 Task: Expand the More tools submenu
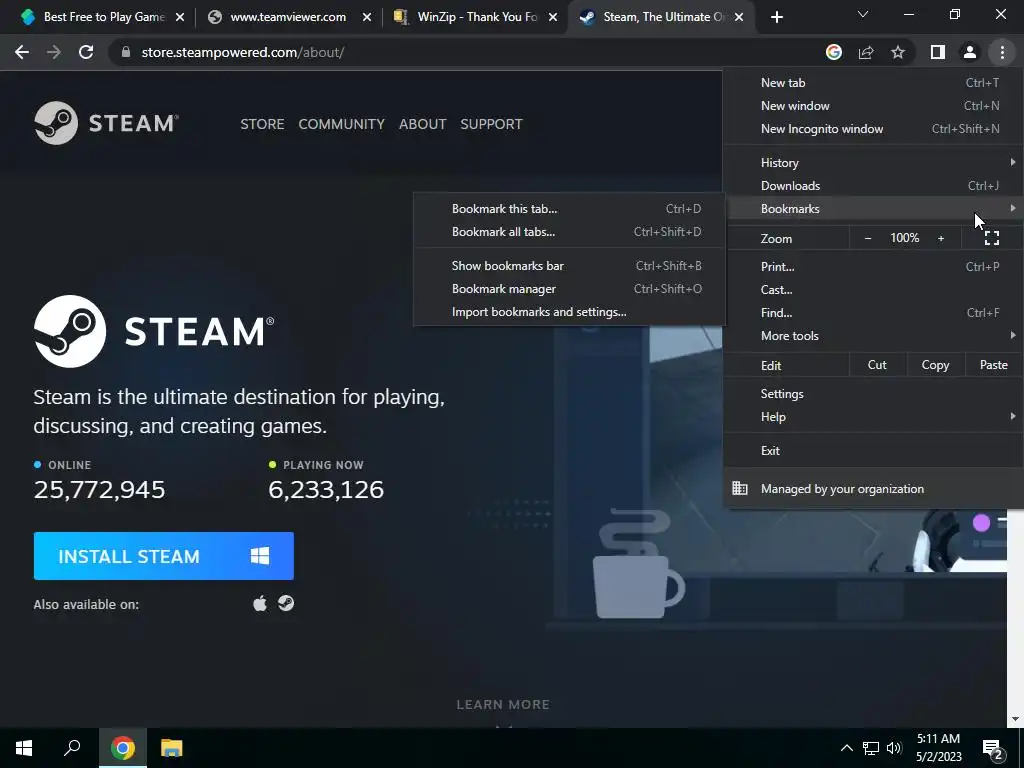872,336
